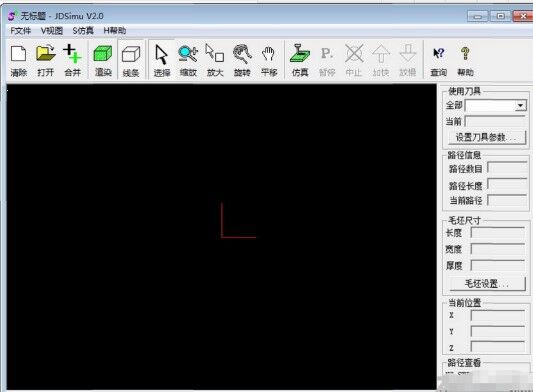533x392 pixels.
Task: Switch to 线条 wireframe cube view
Action: 131,60
